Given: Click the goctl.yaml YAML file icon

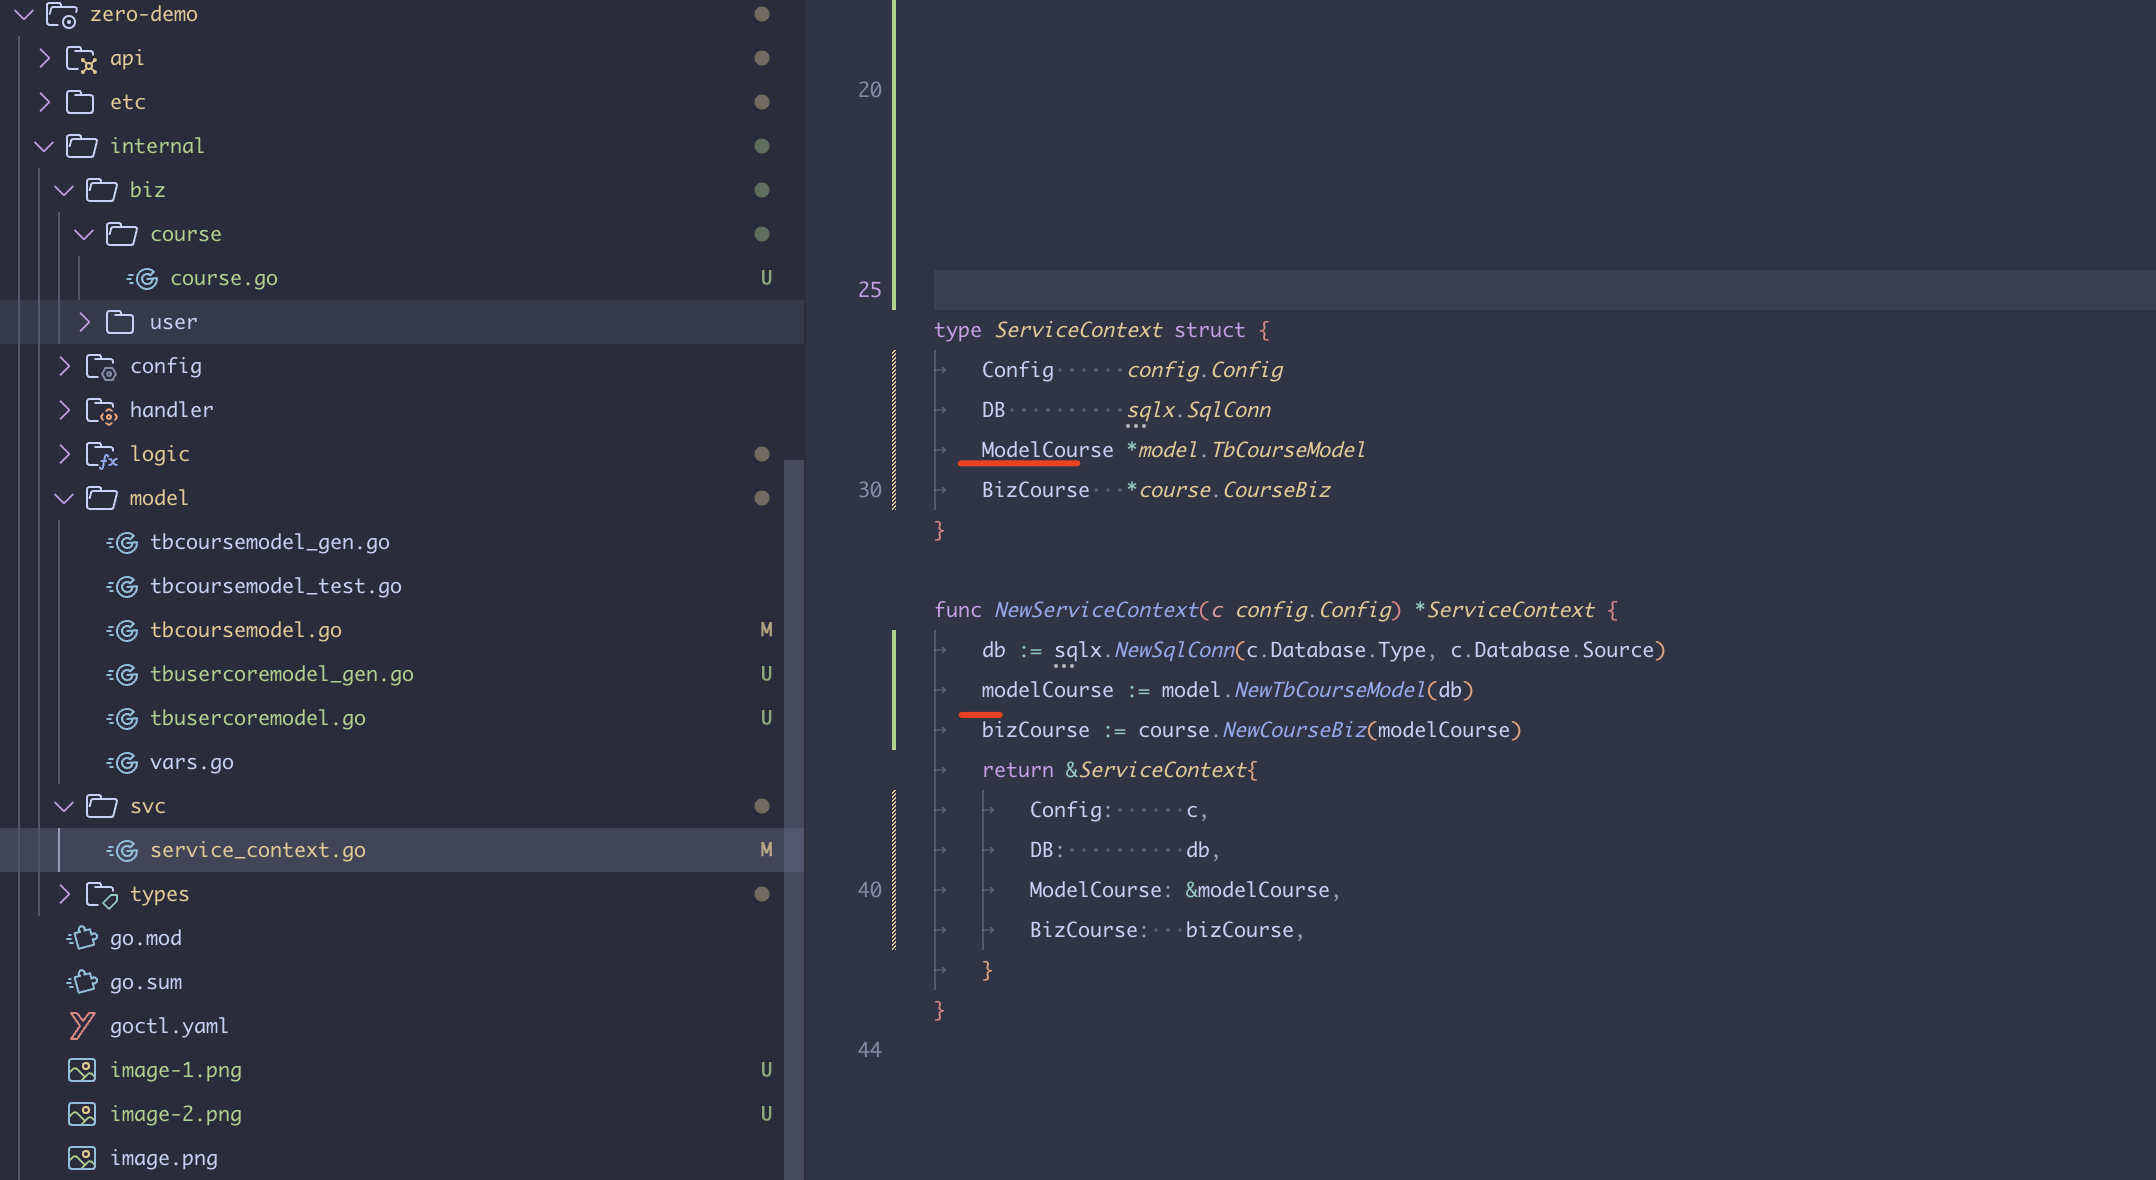Looking at the screenshot, I should click(82, 1026).
